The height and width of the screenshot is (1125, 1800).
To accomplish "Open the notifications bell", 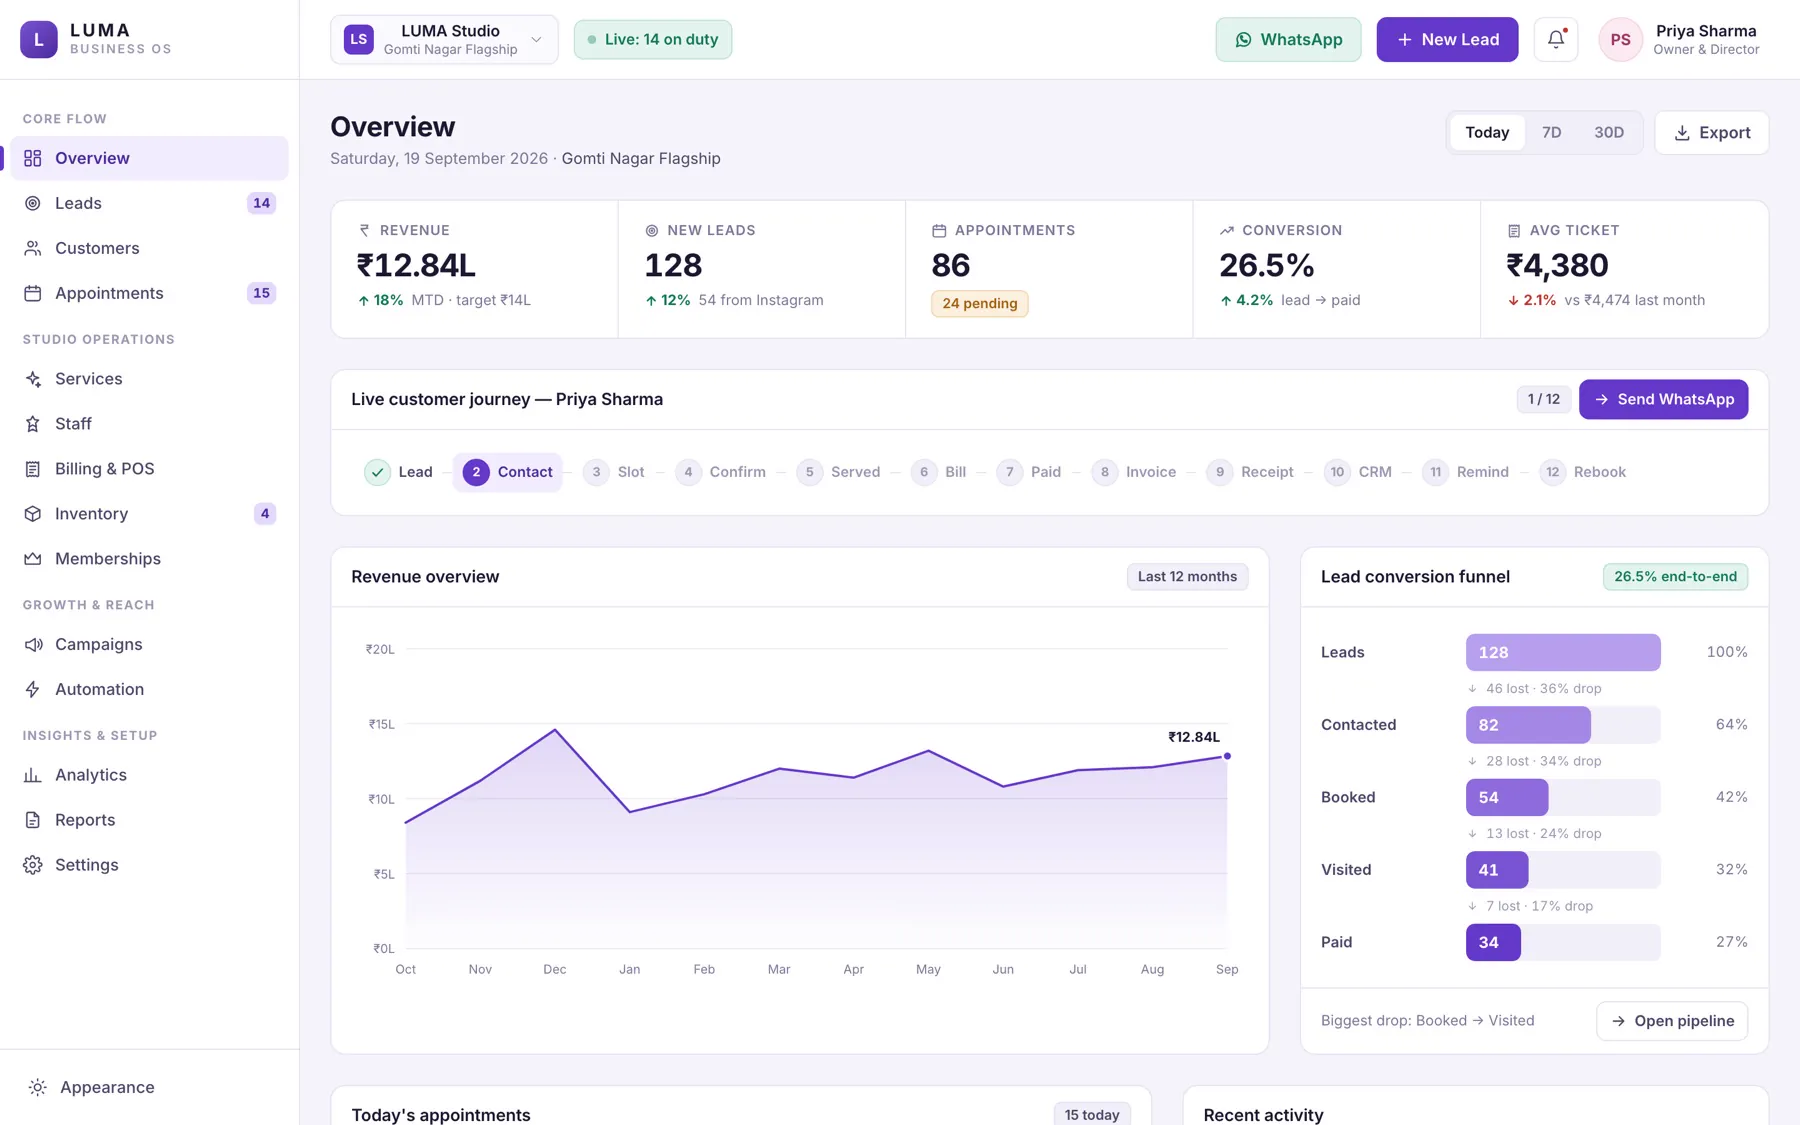I will point(1555,40).
